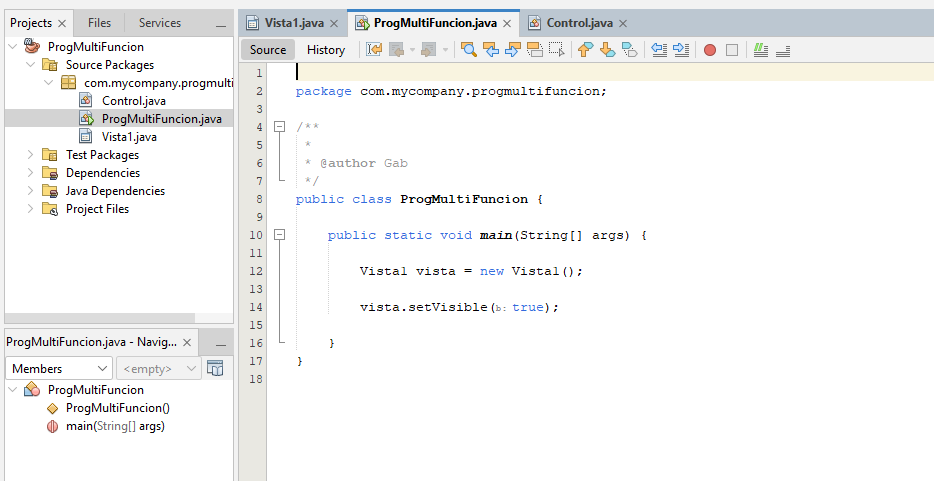Click the Forward navigation arrow icon
Viewport: 934px width, 481px height.
[428, 50]
